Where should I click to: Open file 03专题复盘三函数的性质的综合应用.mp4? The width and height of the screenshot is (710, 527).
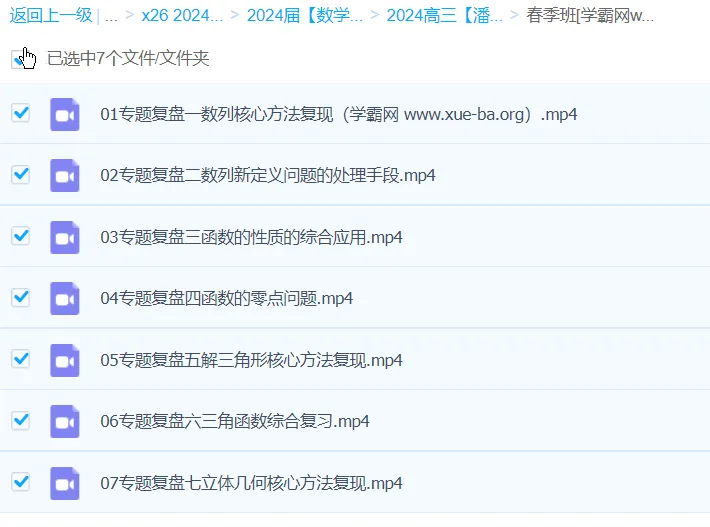coord(251,237)
